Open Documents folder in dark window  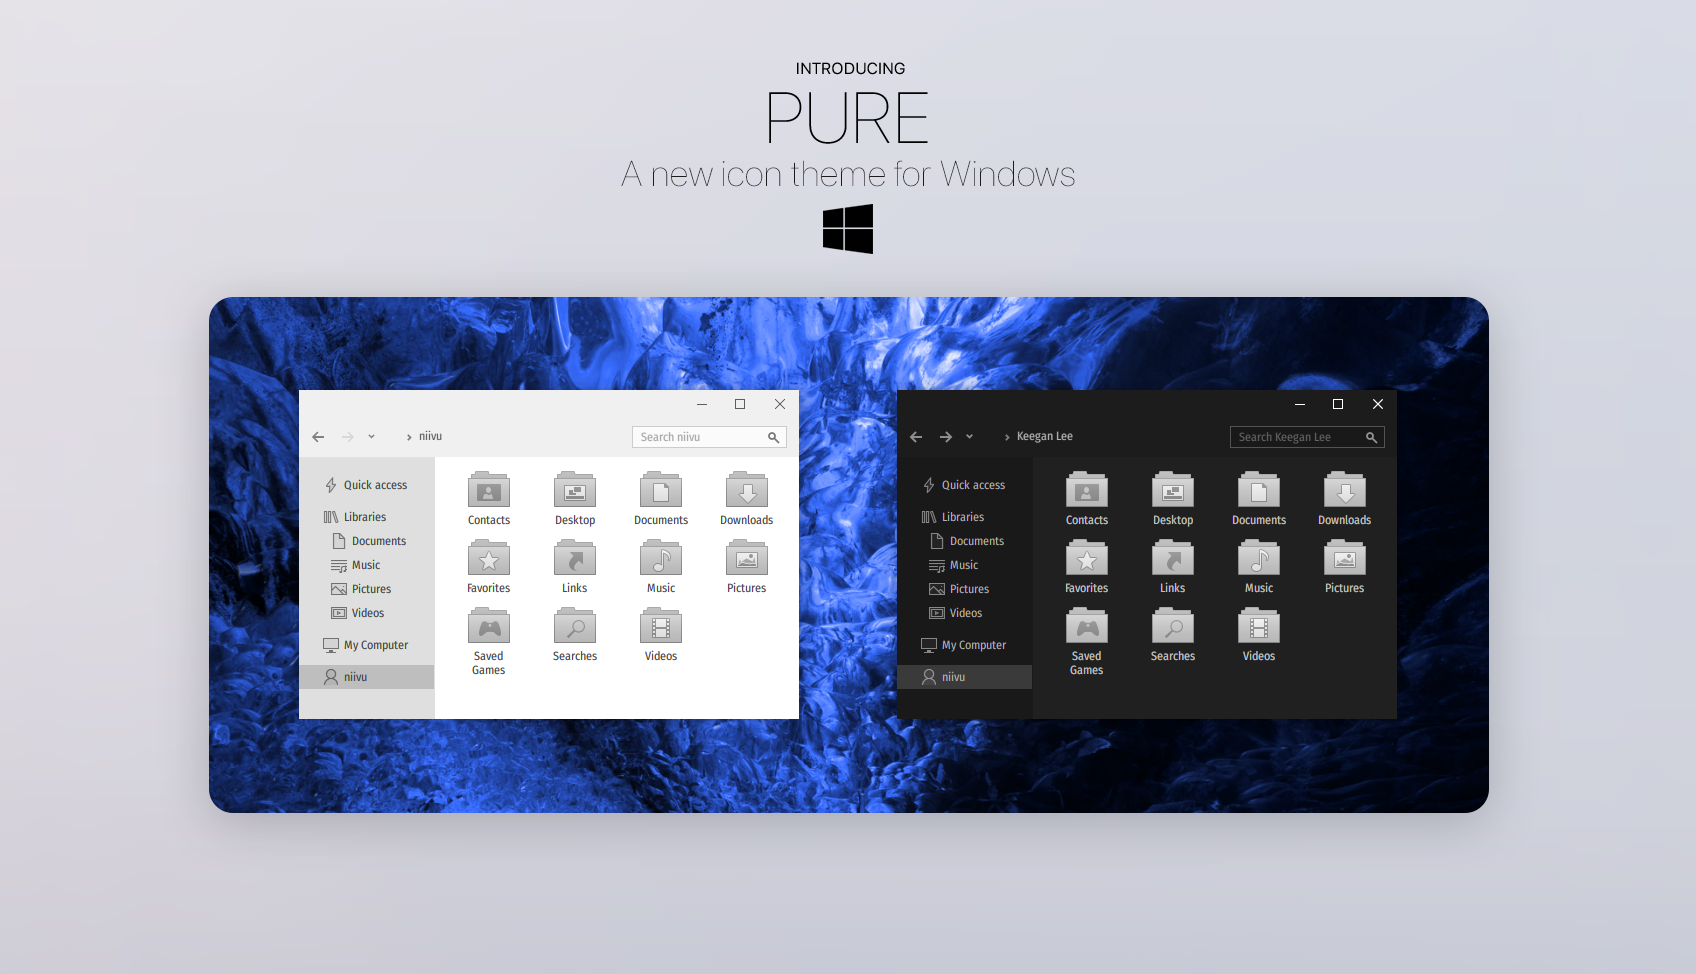coord(1259,498)
